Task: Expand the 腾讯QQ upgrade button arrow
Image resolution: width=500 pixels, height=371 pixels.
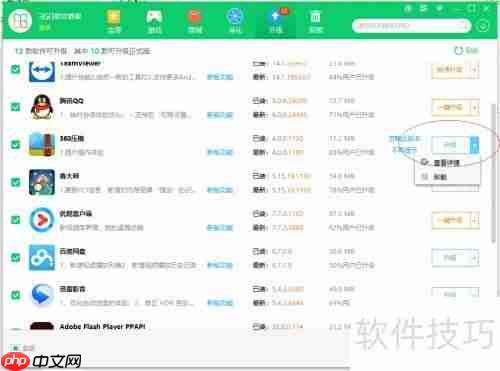Action: (x=474, y=107)
